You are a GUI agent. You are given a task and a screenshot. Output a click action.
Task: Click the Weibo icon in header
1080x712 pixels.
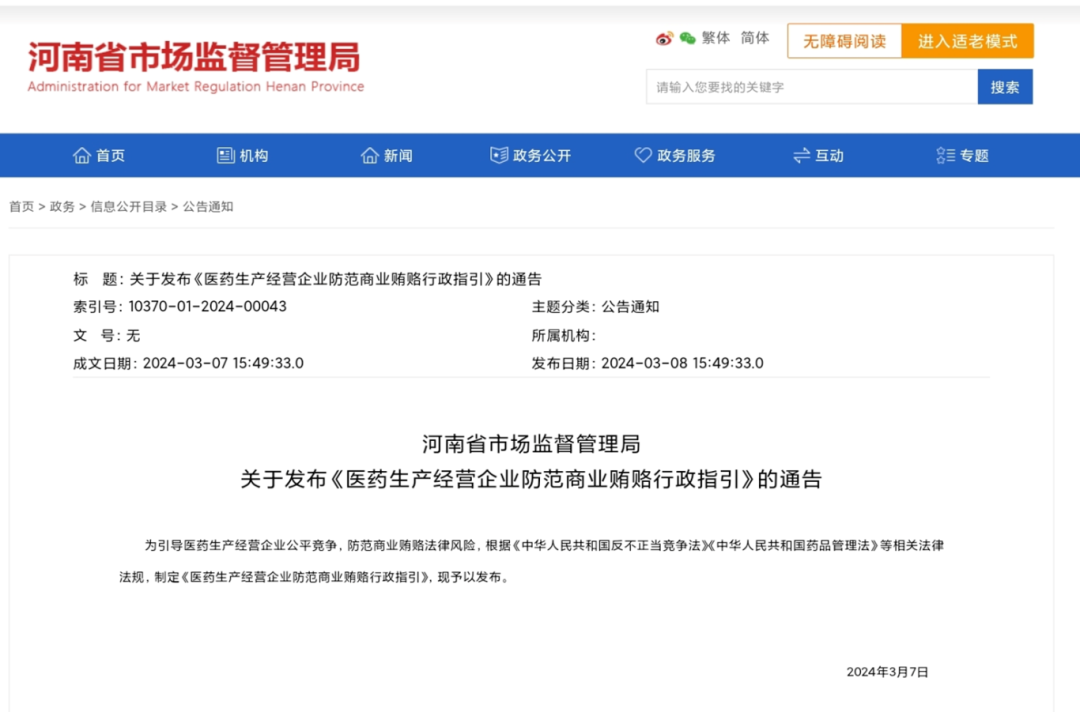pos(664,39)
